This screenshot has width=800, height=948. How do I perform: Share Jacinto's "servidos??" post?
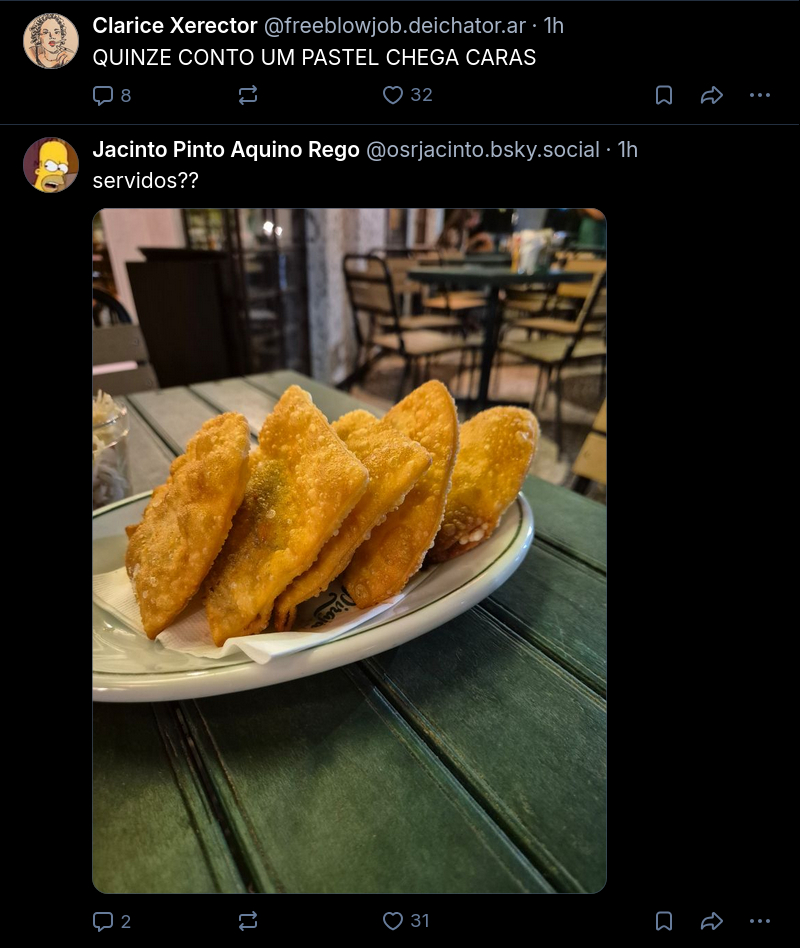pos(711,921)
